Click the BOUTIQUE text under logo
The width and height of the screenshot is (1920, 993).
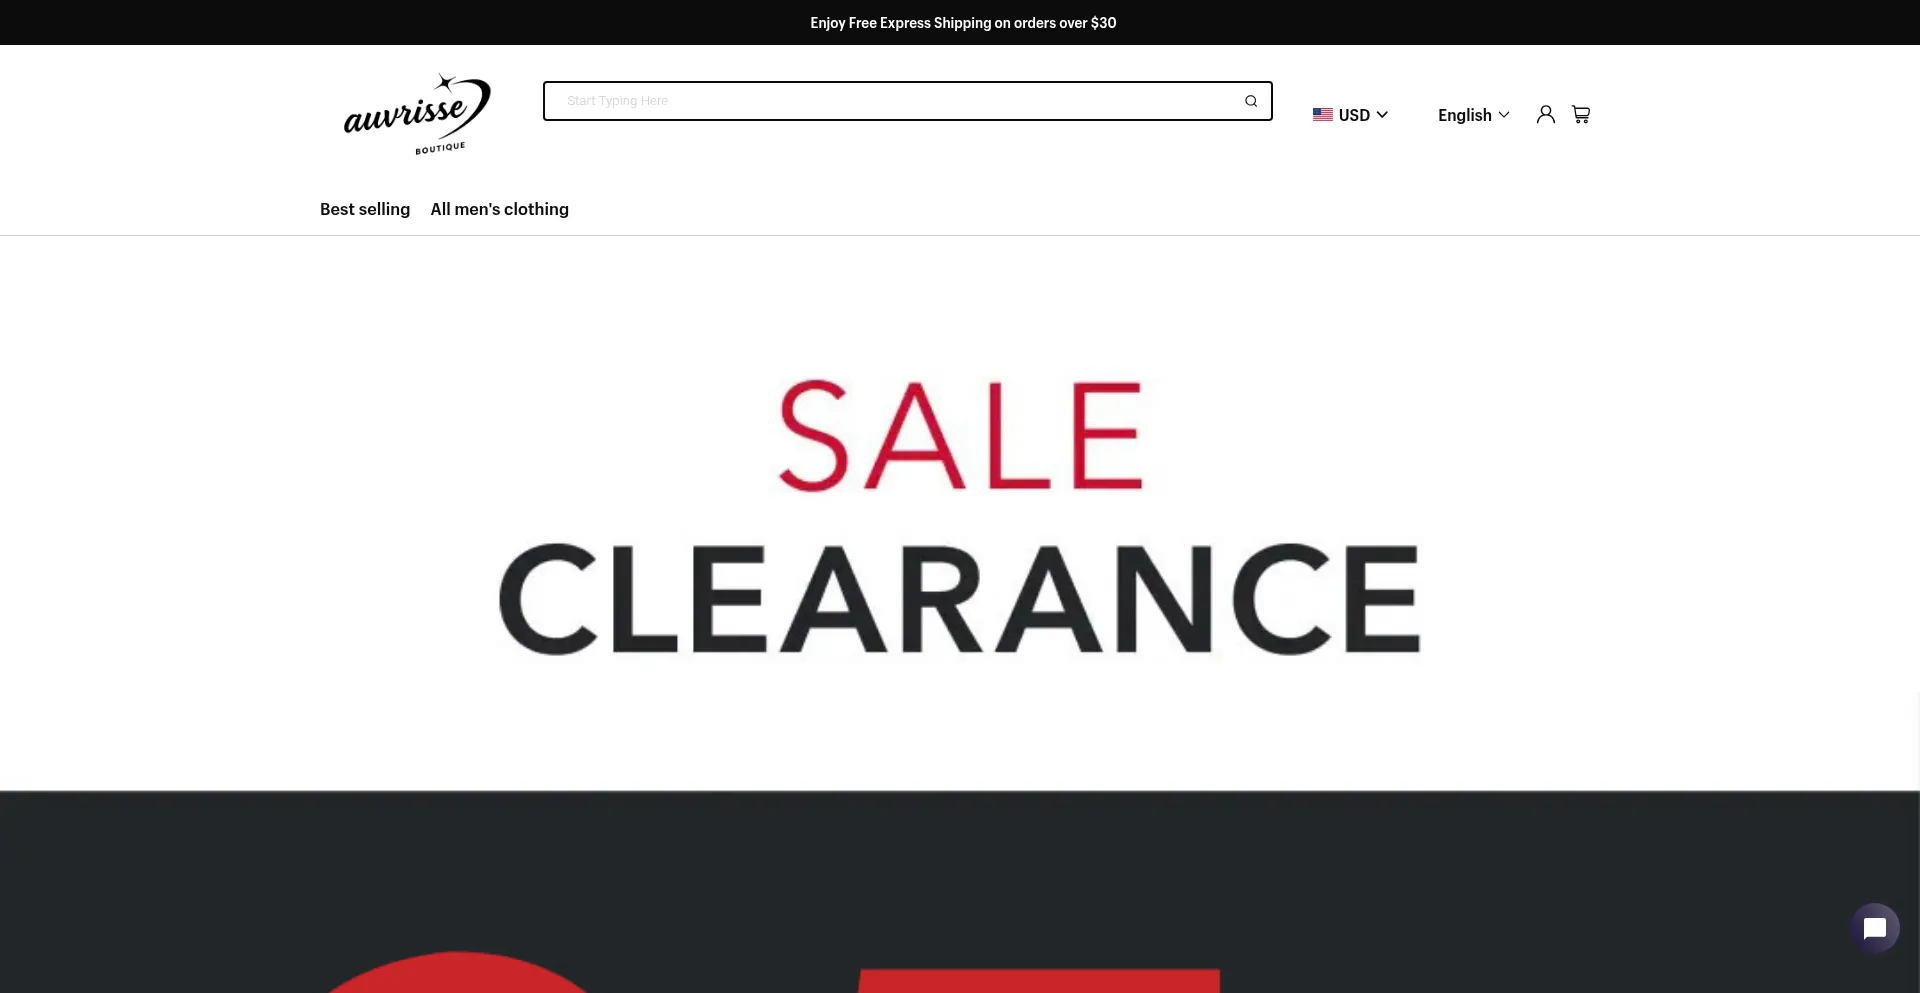point(440,148)
